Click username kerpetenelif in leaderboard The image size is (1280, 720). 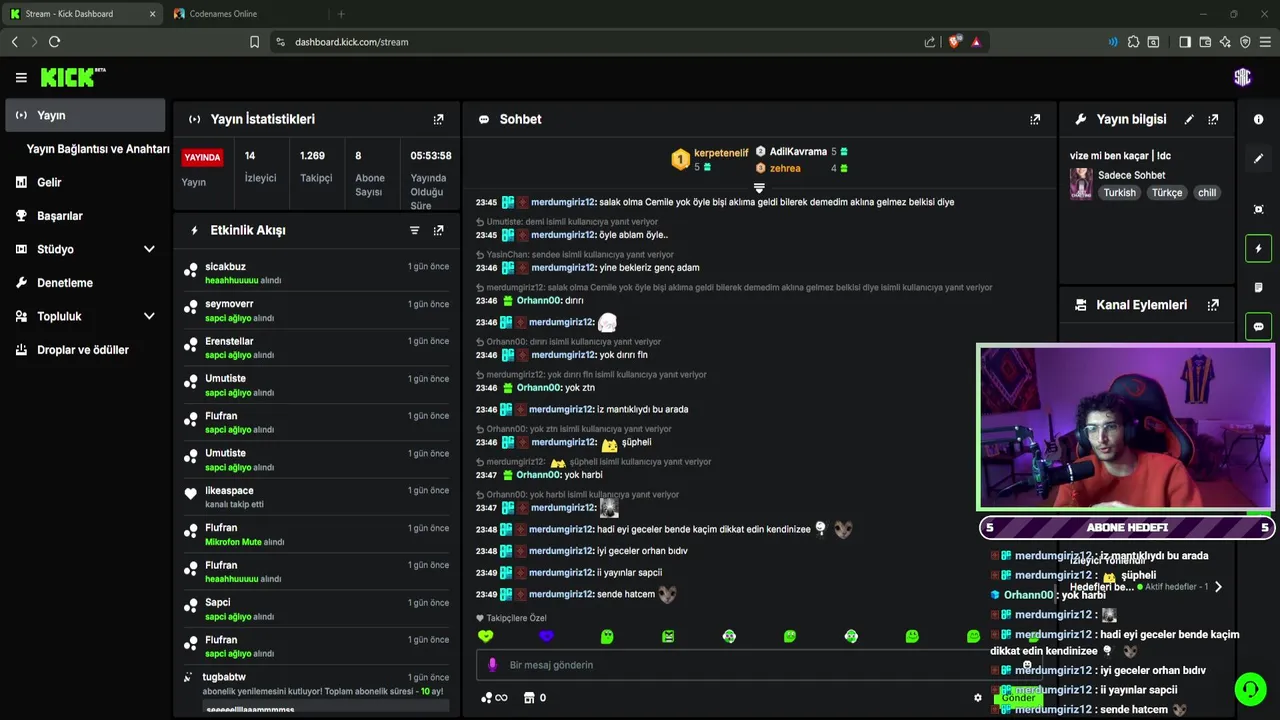[721, 153]
